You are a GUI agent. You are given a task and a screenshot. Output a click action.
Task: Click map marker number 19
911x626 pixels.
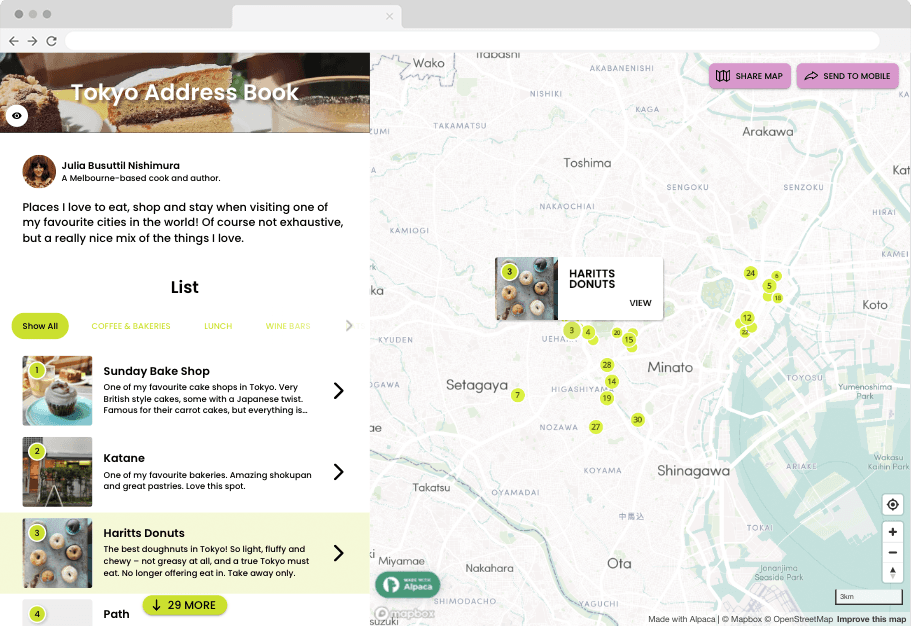[x=607, y=398]
